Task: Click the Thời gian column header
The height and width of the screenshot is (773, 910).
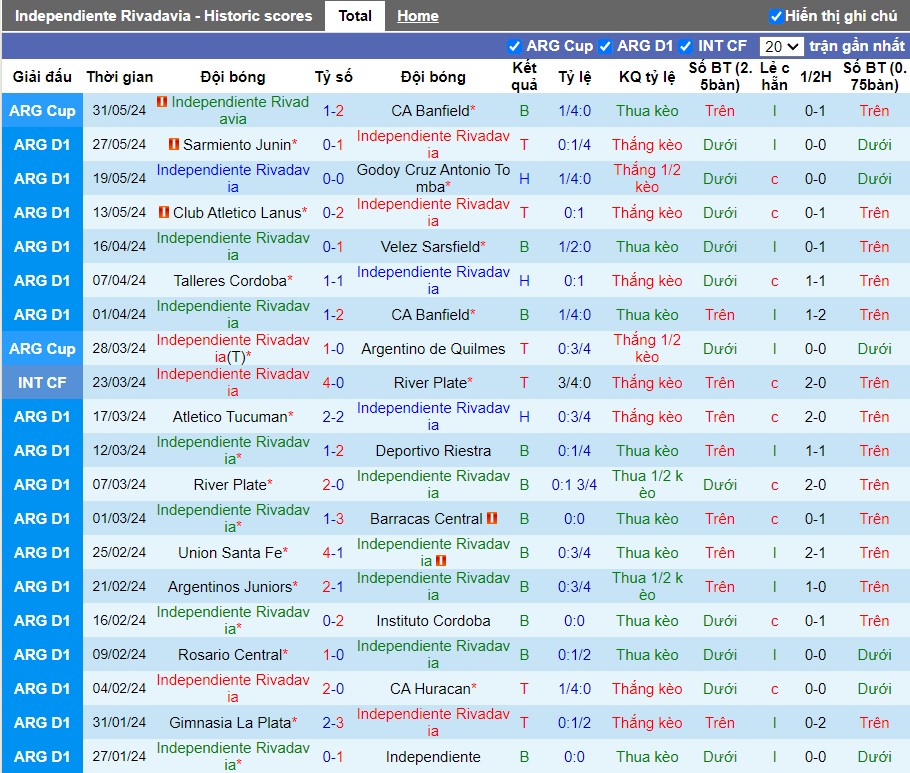Action: pyautogui.click(x=120, y=77)
